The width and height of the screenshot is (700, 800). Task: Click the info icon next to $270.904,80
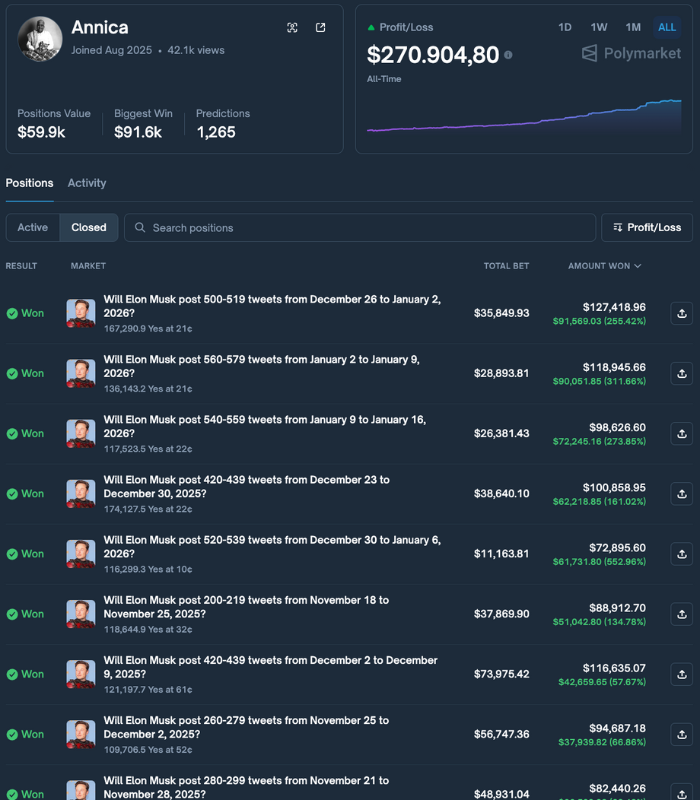[x=508, y=55]
